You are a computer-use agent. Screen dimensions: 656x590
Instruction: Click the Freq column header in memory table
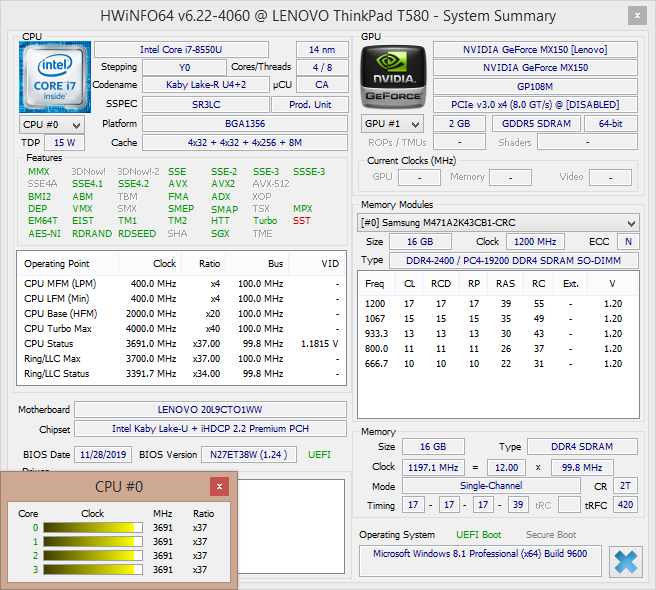click(375, 284)
